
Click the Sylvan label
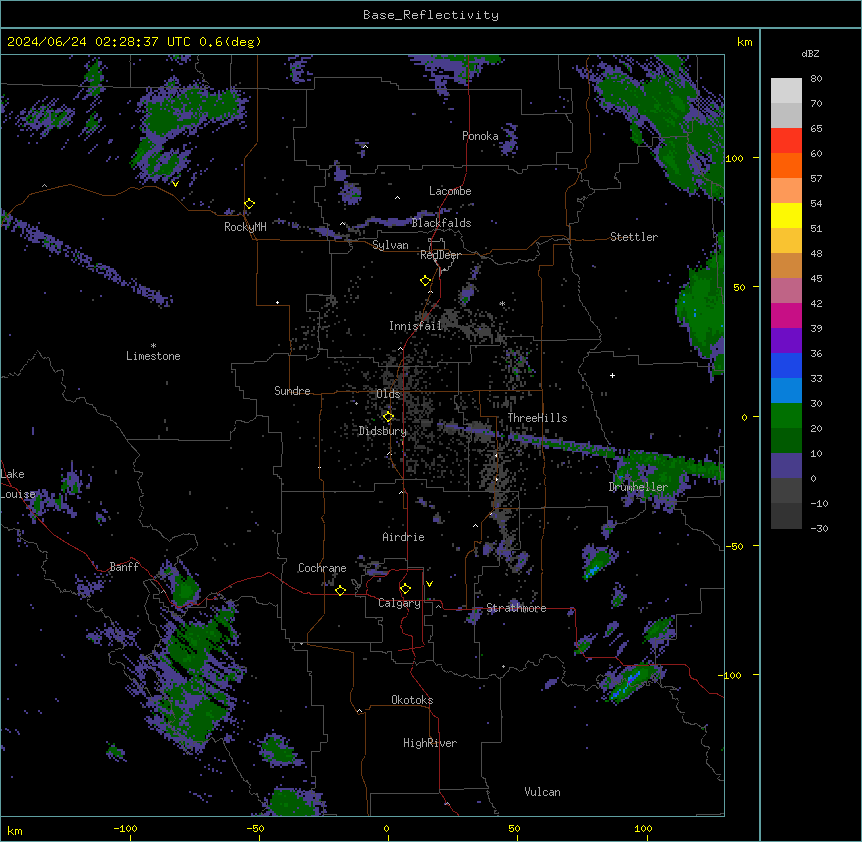[x=390, y=245]
